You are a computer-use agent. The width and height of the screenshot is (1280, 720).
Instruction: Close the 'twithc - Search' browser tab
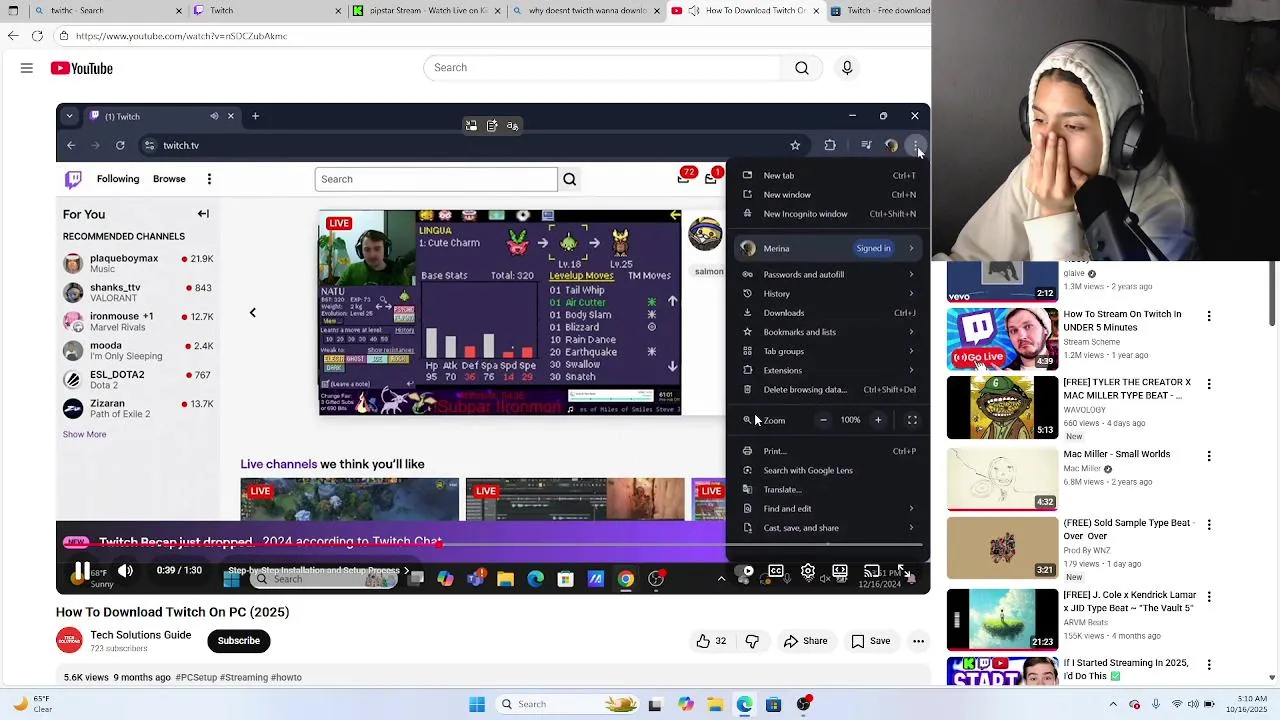coord(179,11)
